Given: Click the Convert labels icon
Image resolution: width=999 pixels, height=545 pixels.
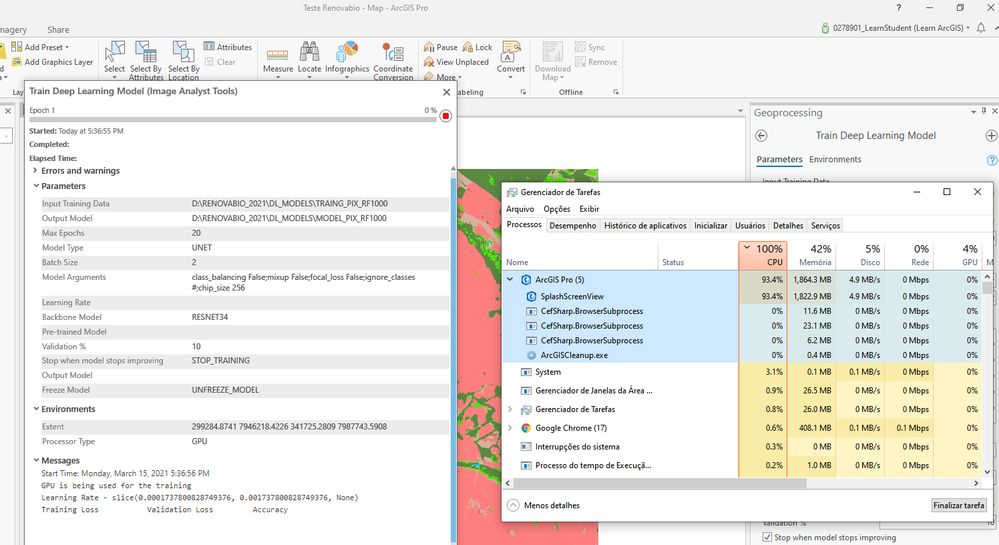Looking at the screenshot, I should [511, 52].
